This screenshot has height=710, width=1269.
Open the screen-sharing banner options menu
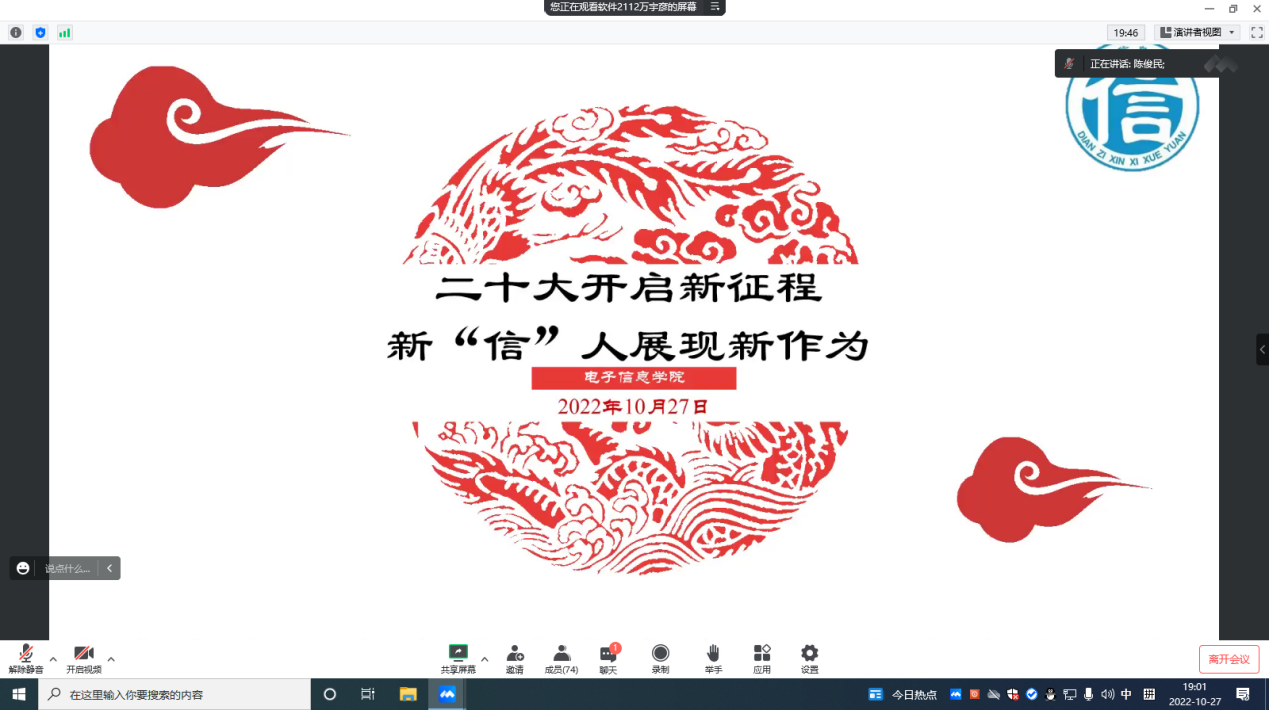tap(715, 7)
